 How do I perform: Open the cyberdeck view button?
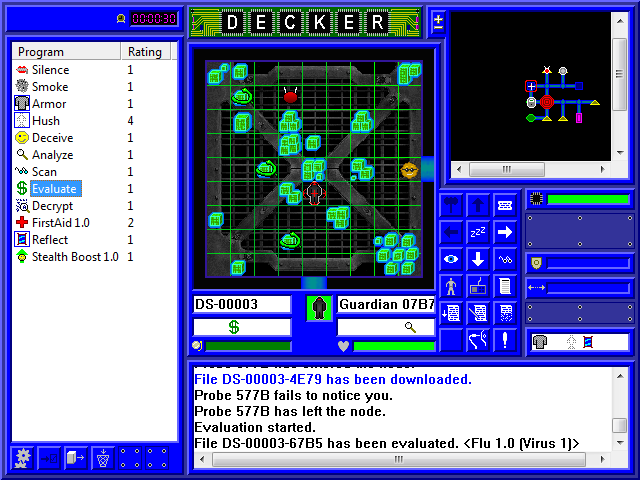click(x=478, y=286)
